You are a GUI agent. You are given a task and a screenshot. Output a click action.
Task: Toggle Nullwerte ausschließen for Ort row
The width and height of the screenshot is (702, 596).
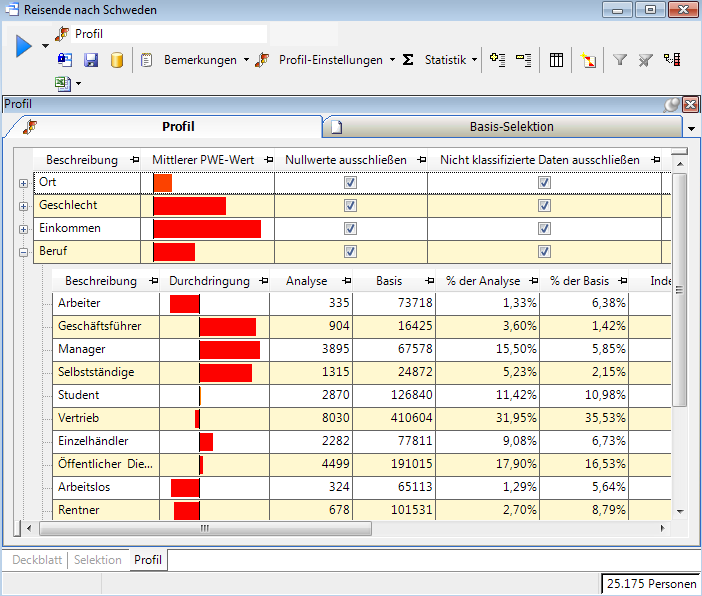350,183
